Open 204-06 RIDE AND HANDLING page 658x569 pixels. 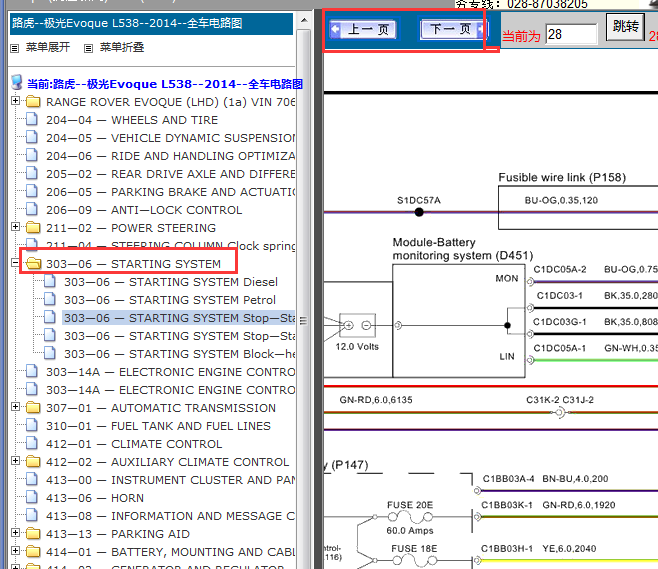coord(171,156)
